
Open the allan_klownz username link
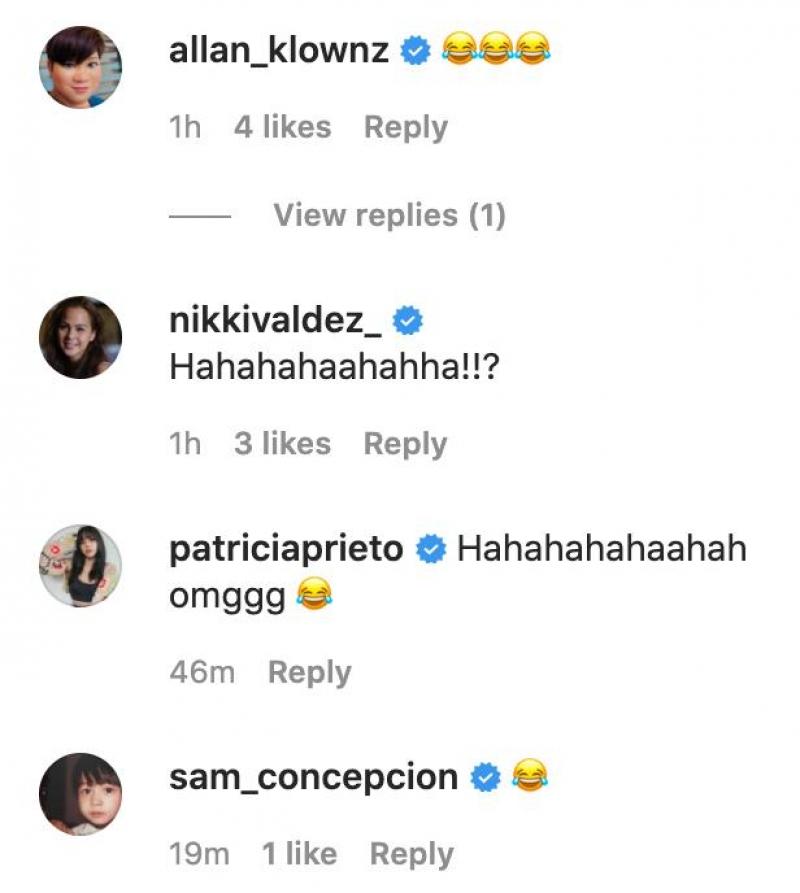pyautogui.click(x=279, y=50)
